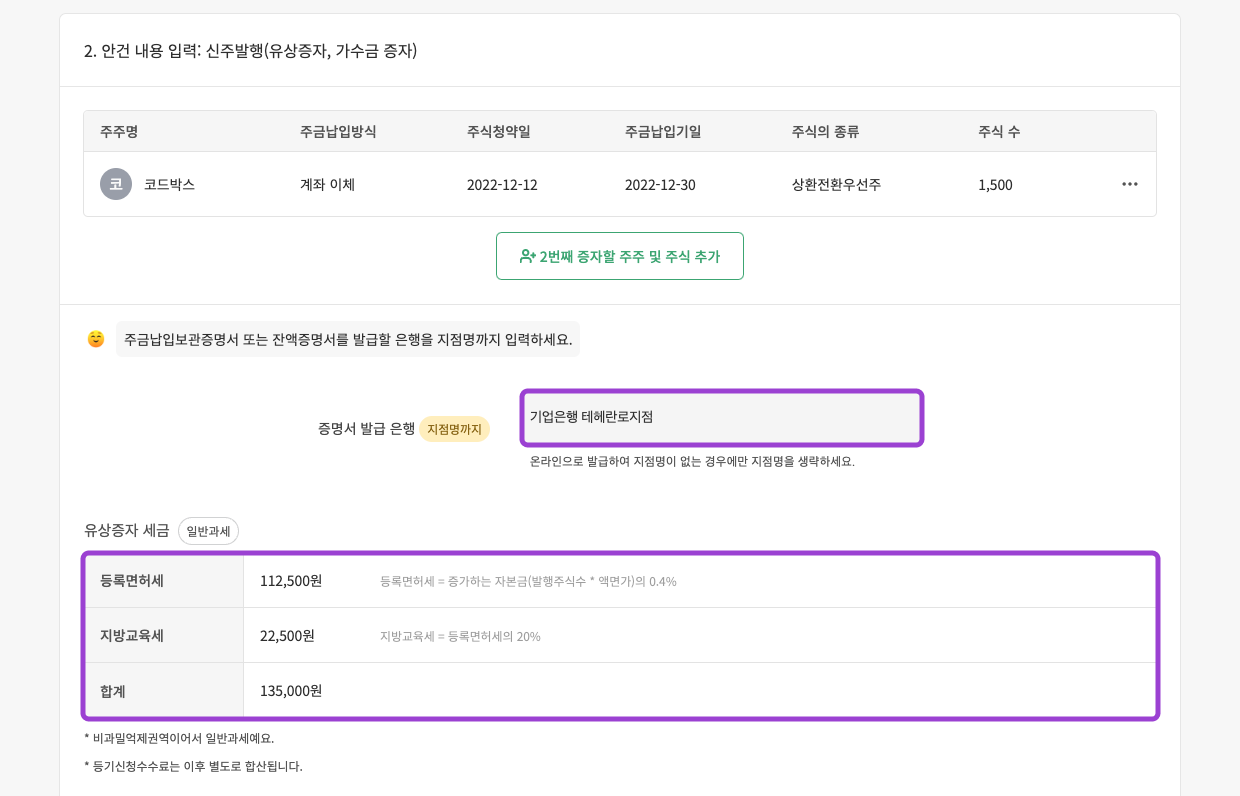Click the 합계 total 135,000원 row
The height and width of the screenshot is (796, 1240).
point(291,690)
